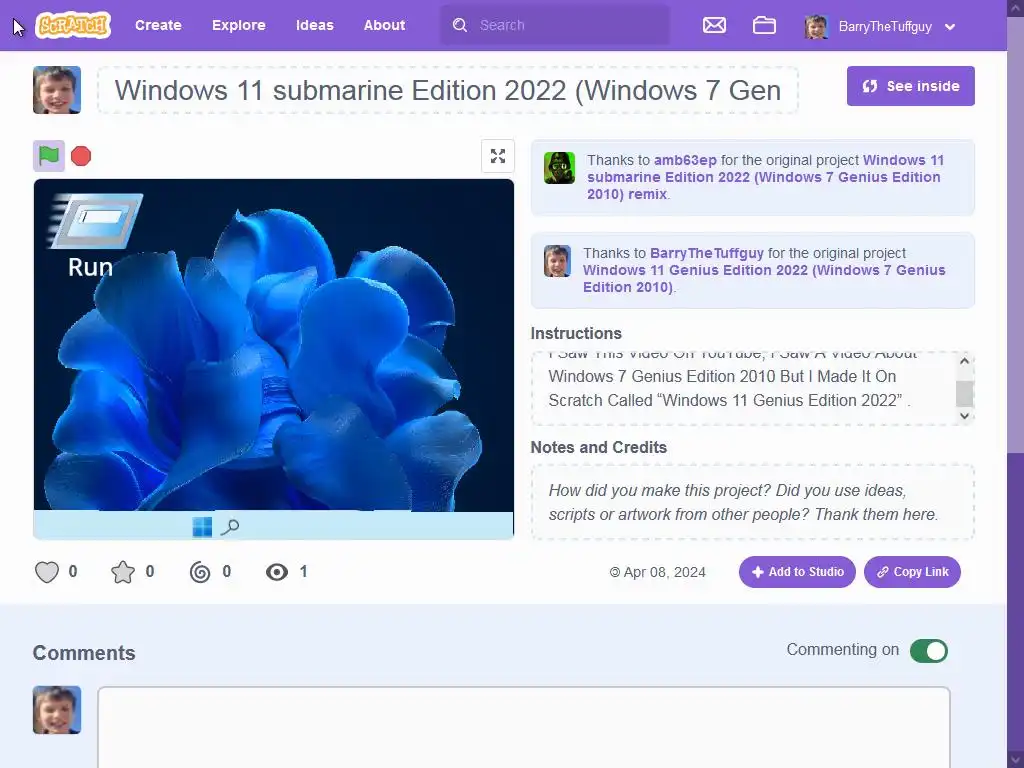Open Windows 11 Genius Edition 2022 link
The height and width of the screenshot is (768, 1024).
pyautogui.click(x=764, y=278)
